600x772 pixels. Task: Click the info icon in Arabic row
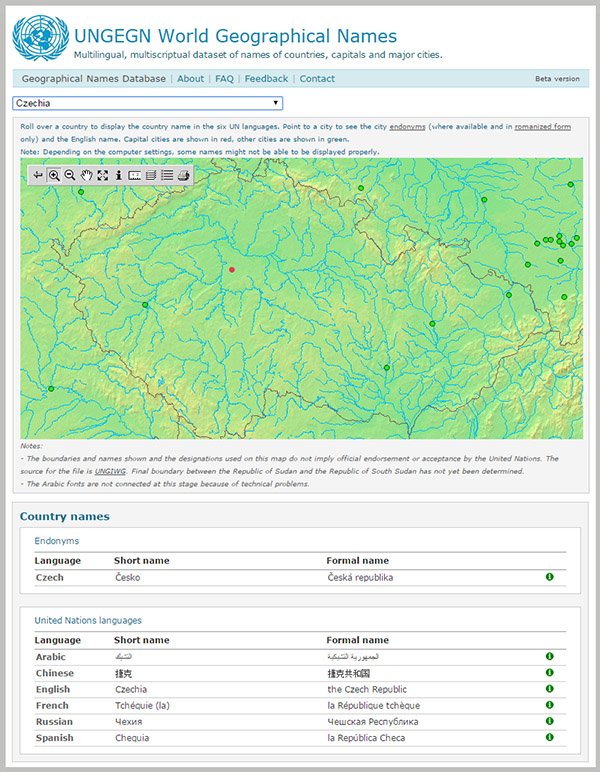549,656
